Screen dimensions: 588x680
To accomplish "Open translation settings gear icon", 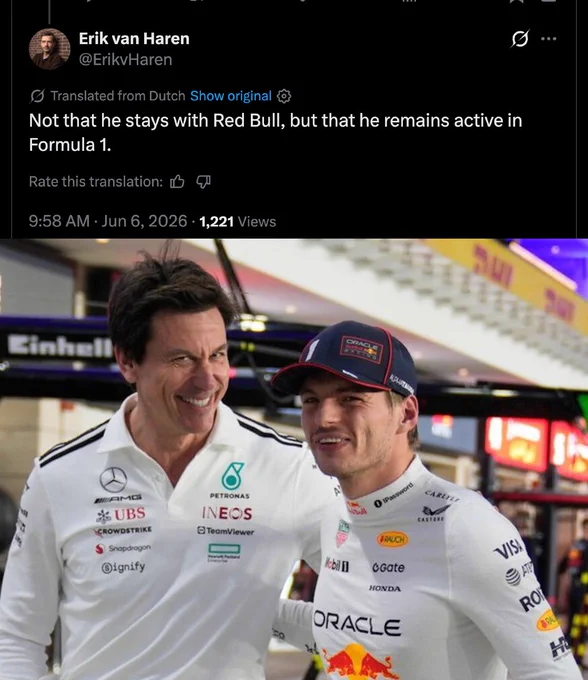I will click(x=284, y=96).
